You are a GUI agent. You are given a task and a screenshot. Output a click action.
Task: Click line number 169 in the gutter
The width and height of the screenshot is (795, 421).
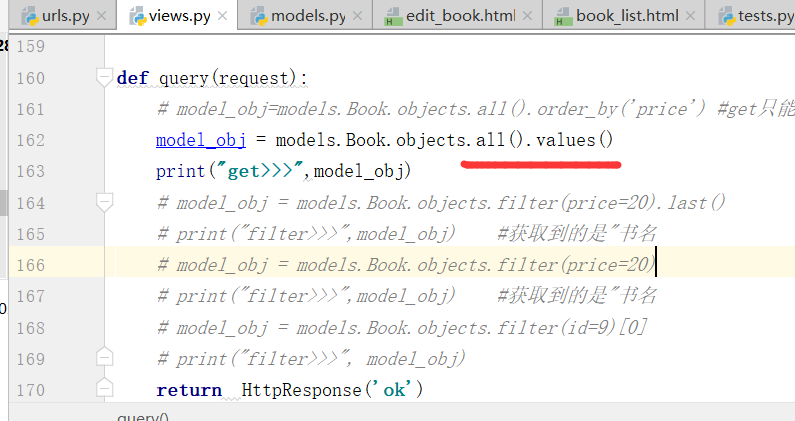point(30,359)
